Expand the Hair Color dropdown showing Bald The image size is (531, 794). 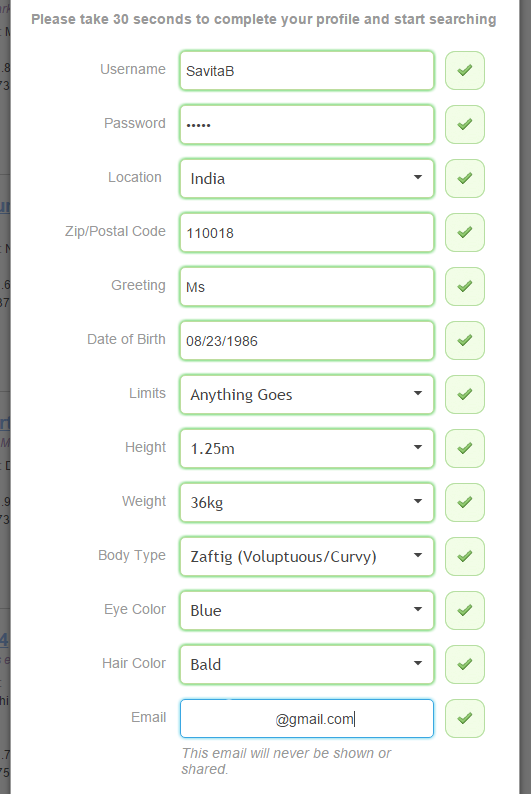pos(307,664)
